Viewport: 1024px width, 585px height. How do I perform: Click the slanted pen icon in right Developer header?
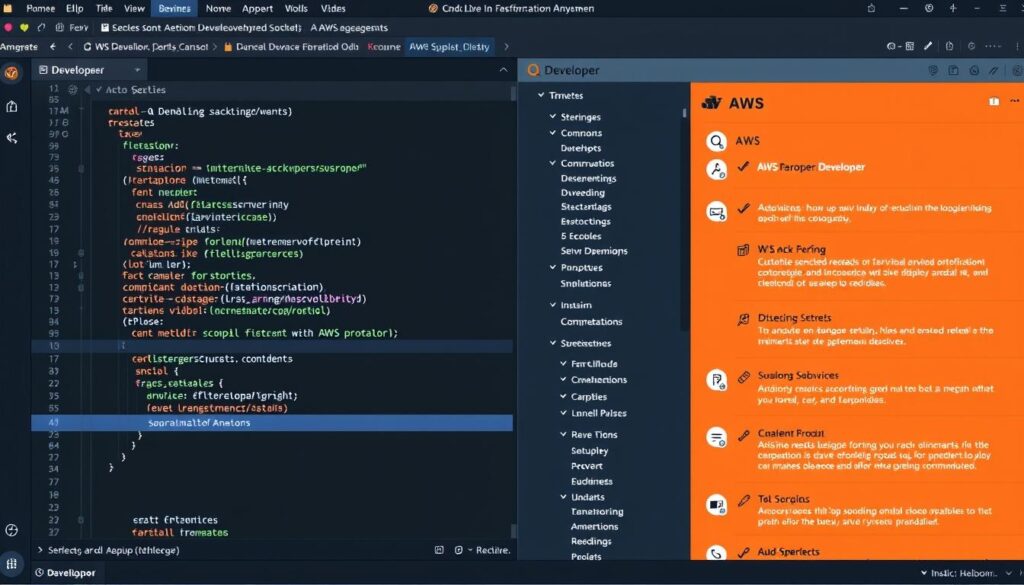pyautogui.click(x=994, y=71)
